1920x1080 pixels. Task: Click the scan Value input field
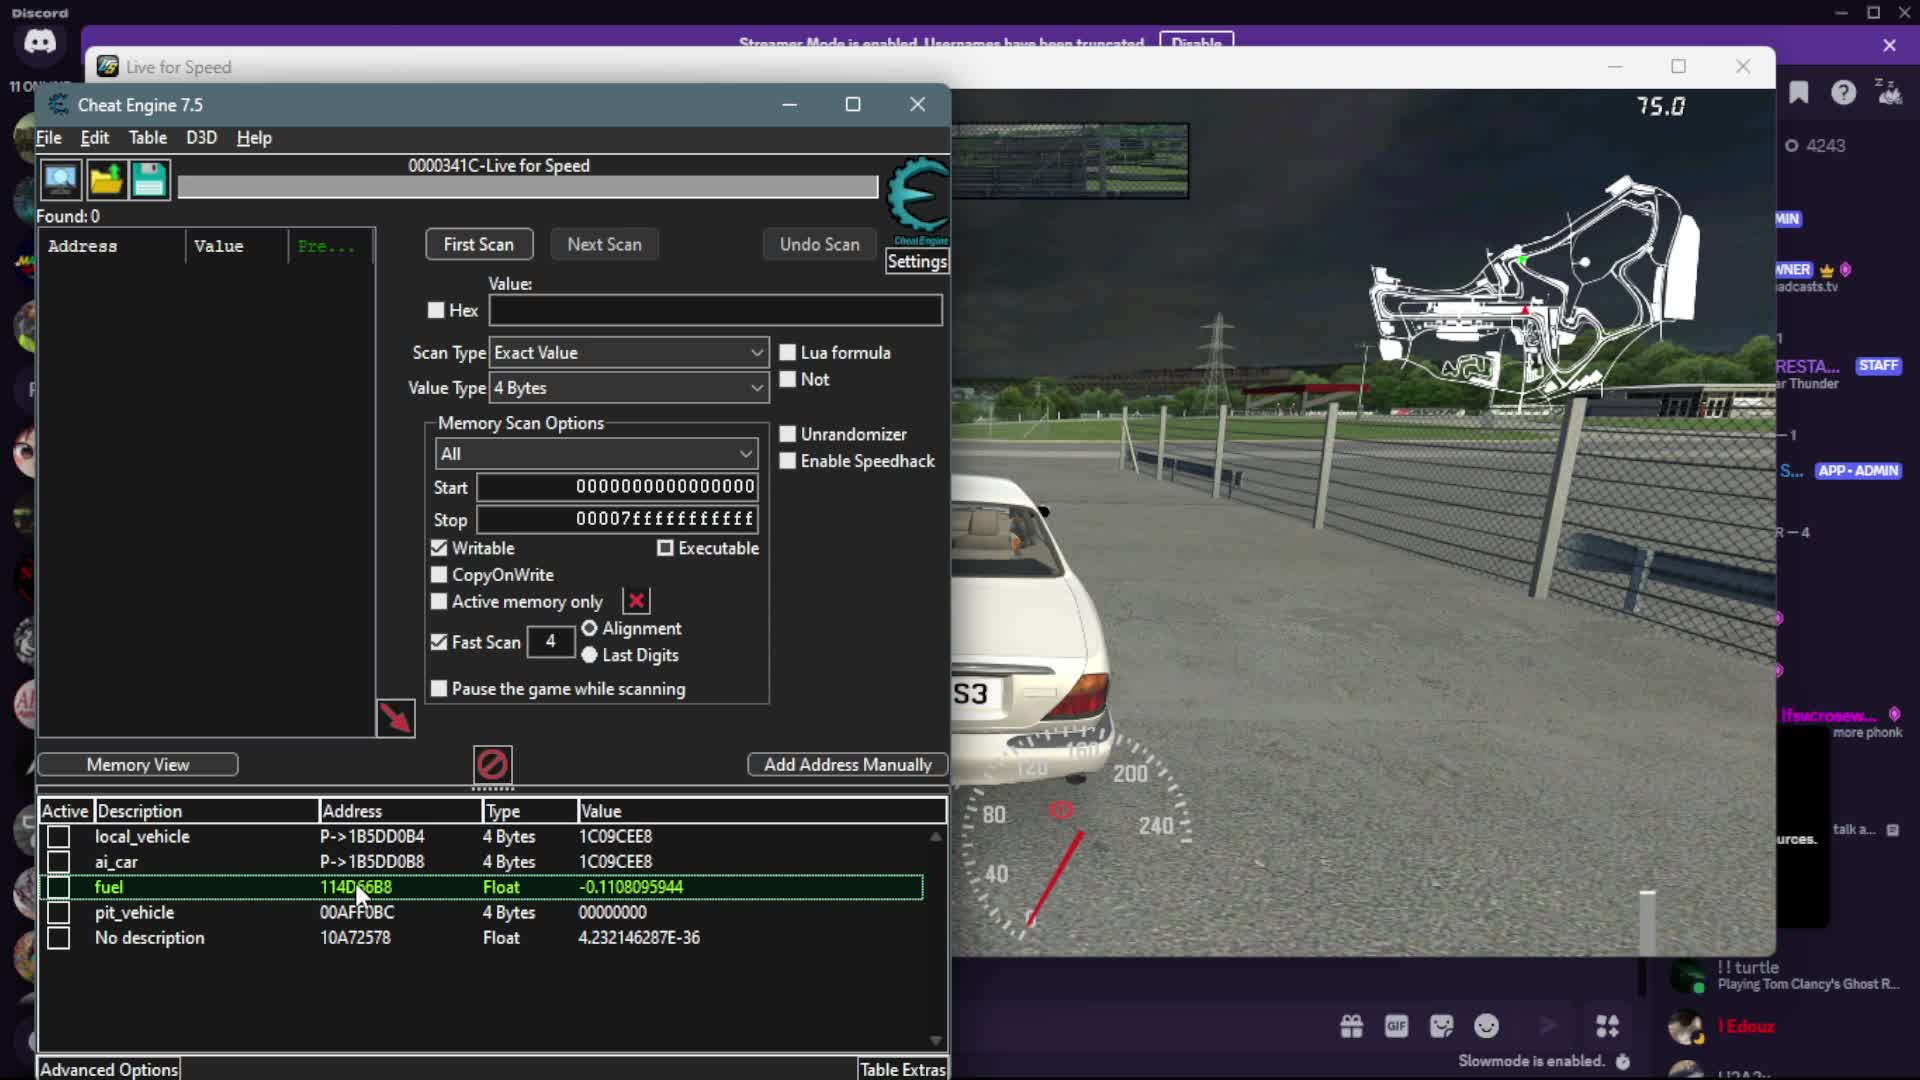coord(715,311)
